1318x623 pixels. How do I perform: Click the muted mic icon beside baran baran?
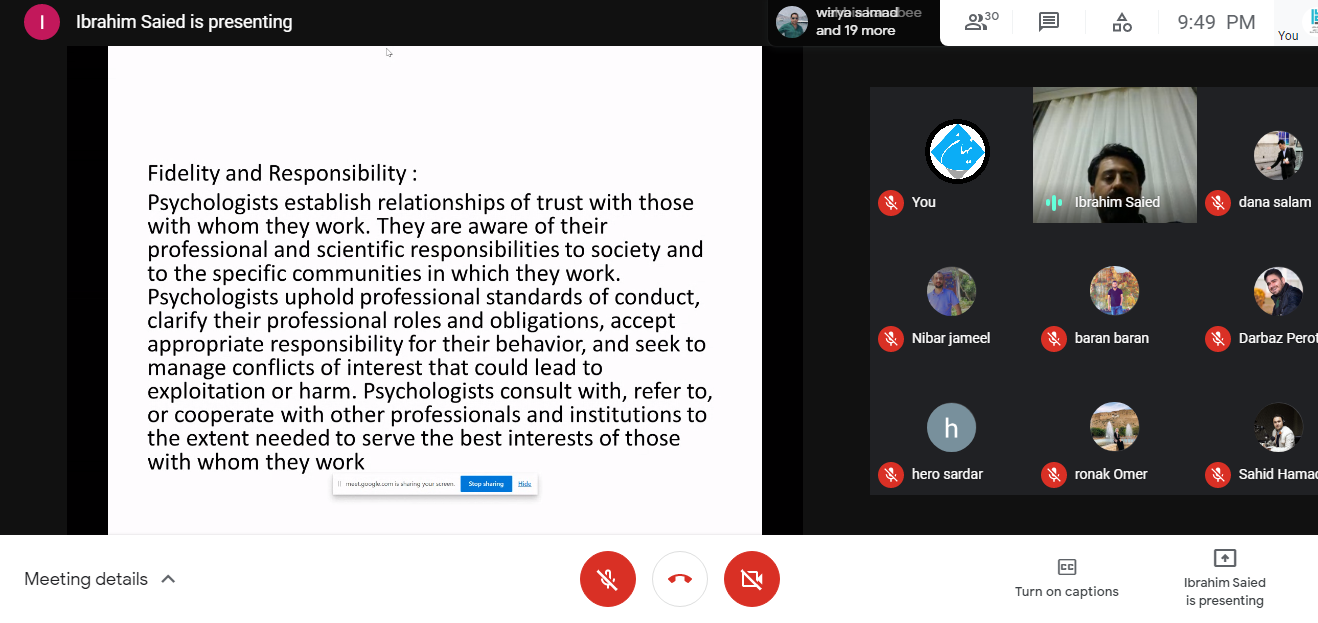coord(1053,338)
